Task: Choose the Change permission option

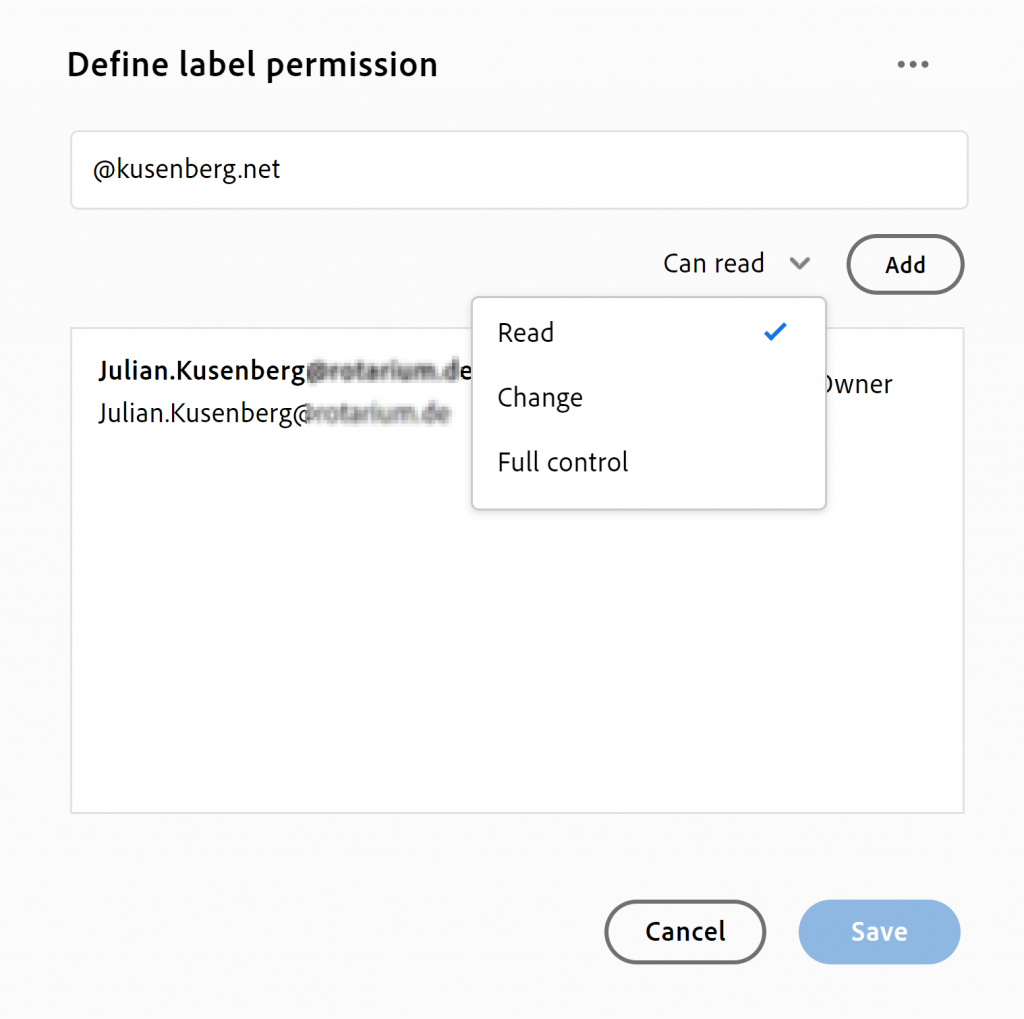Action: [540, 398]
